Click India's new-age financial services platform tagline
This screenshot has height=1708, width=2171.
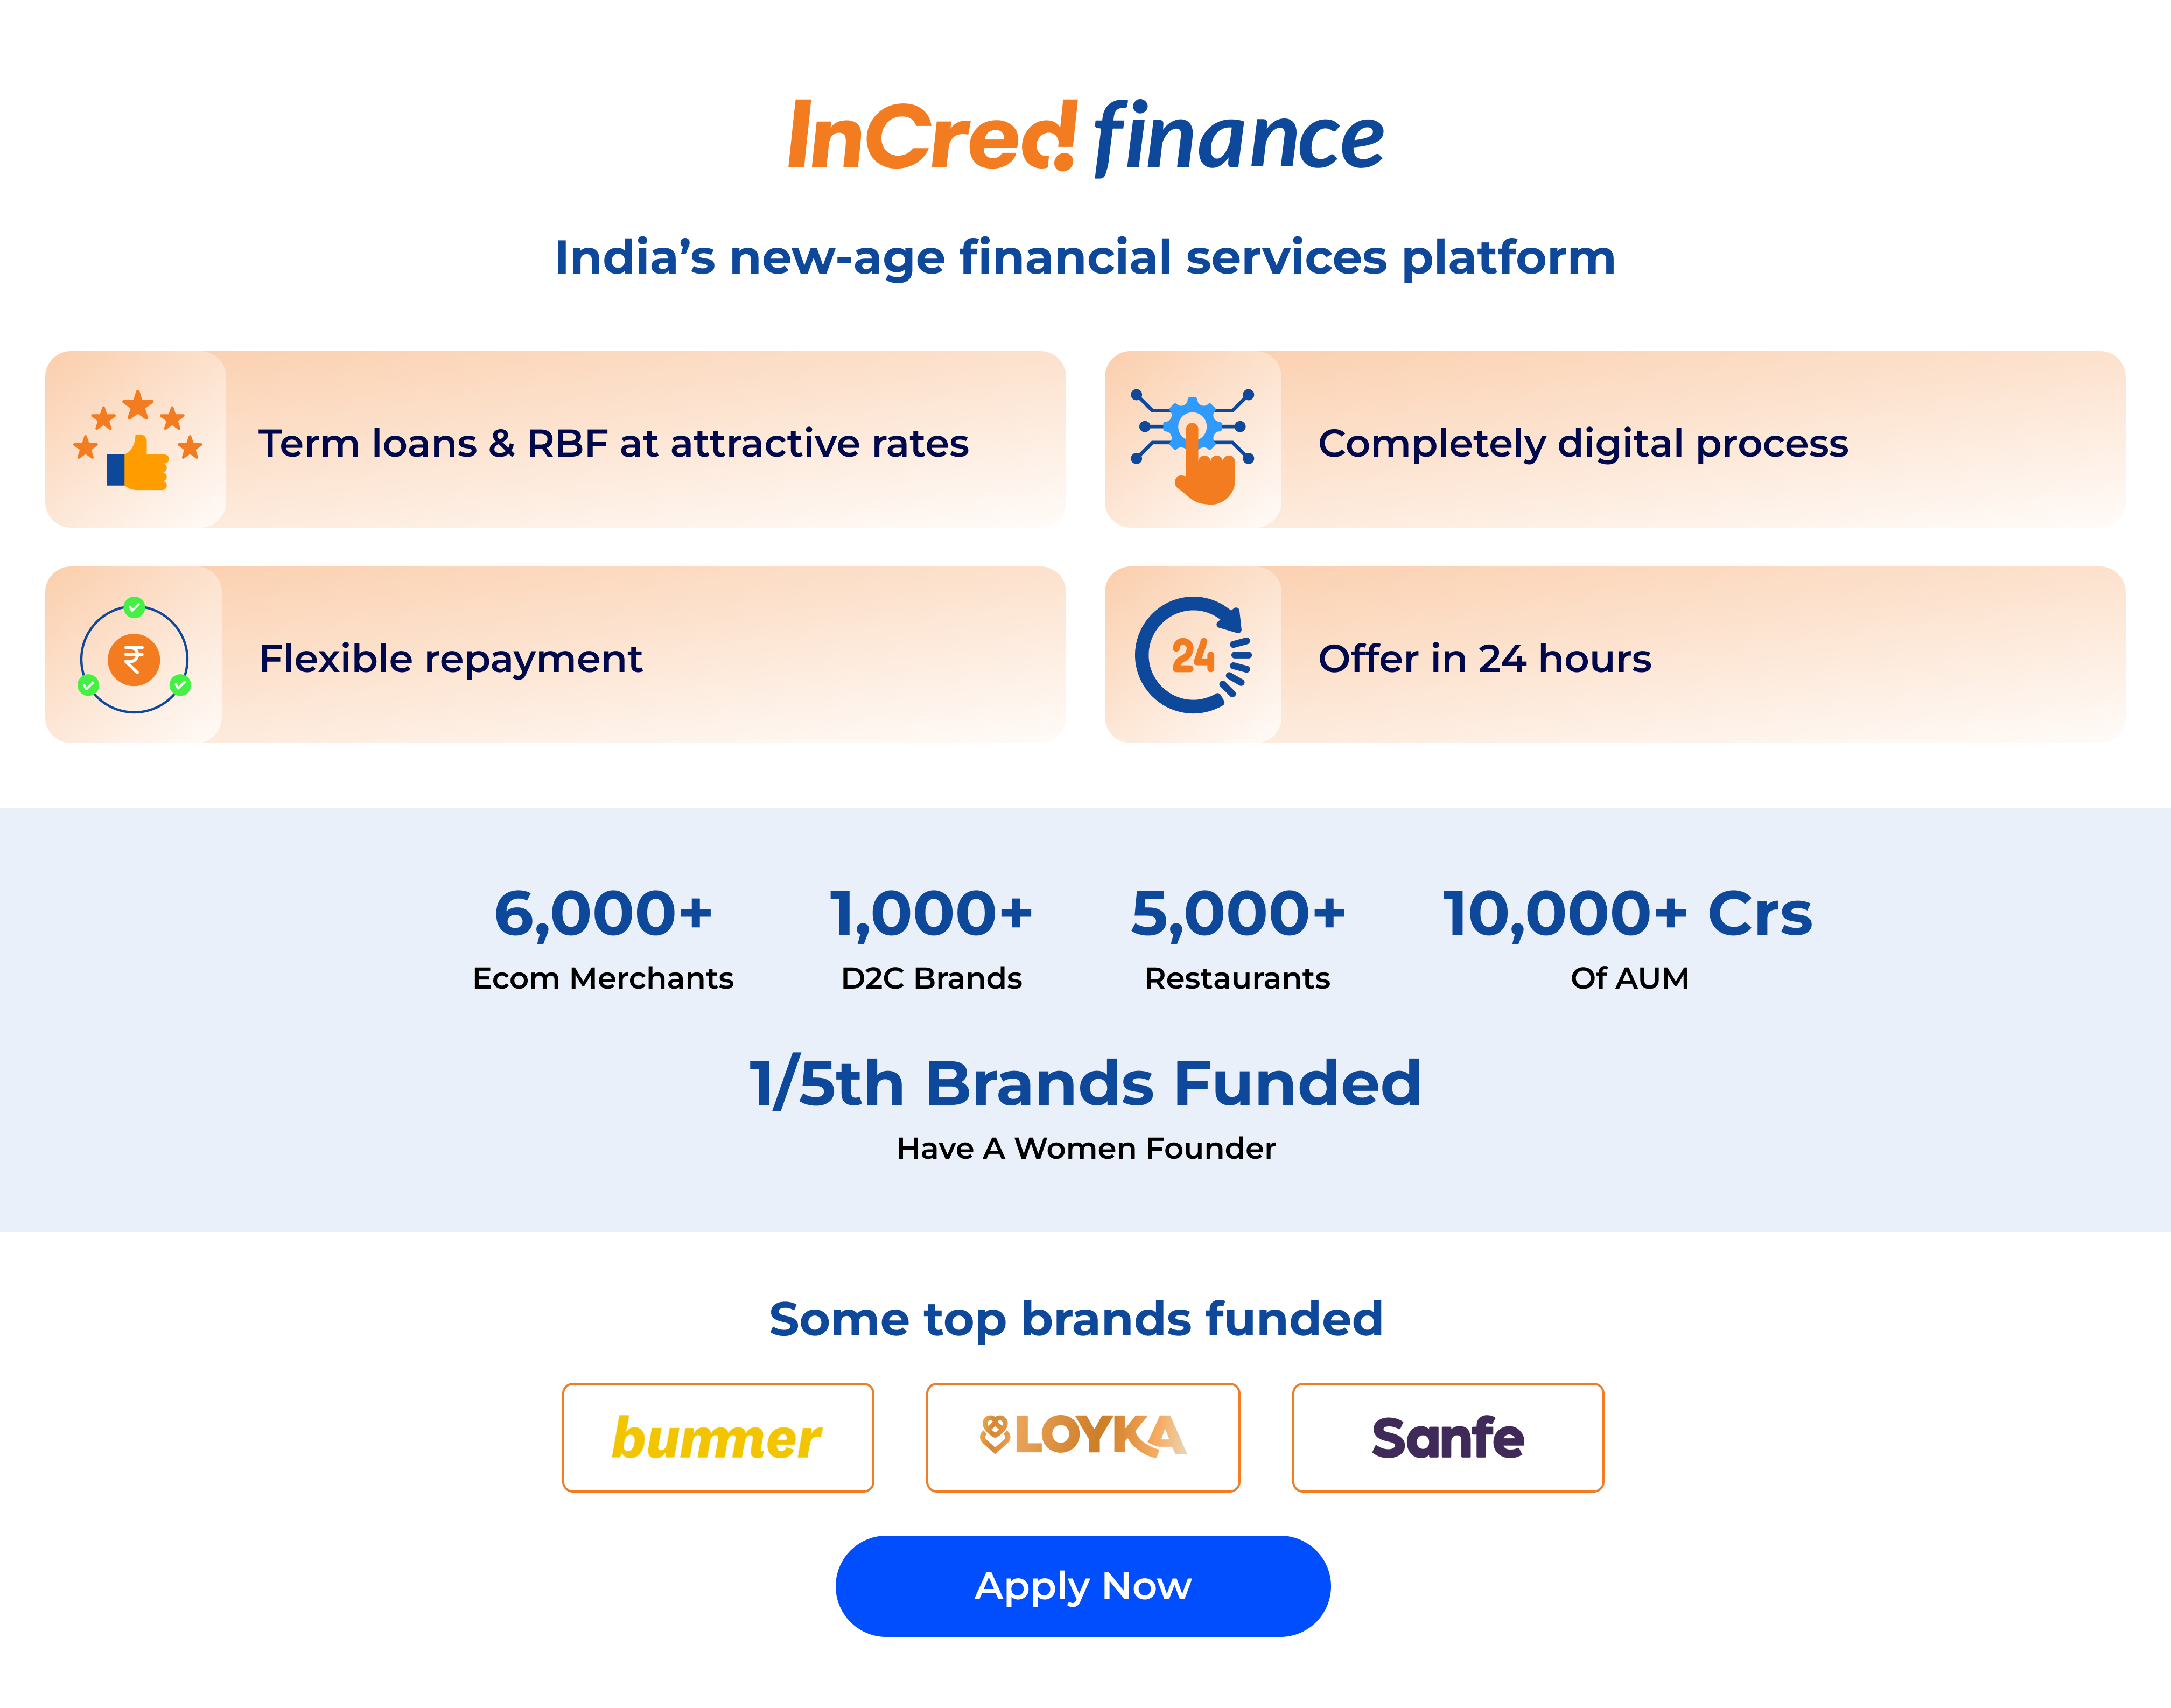pyautogui.click(x=1085, y=257)
